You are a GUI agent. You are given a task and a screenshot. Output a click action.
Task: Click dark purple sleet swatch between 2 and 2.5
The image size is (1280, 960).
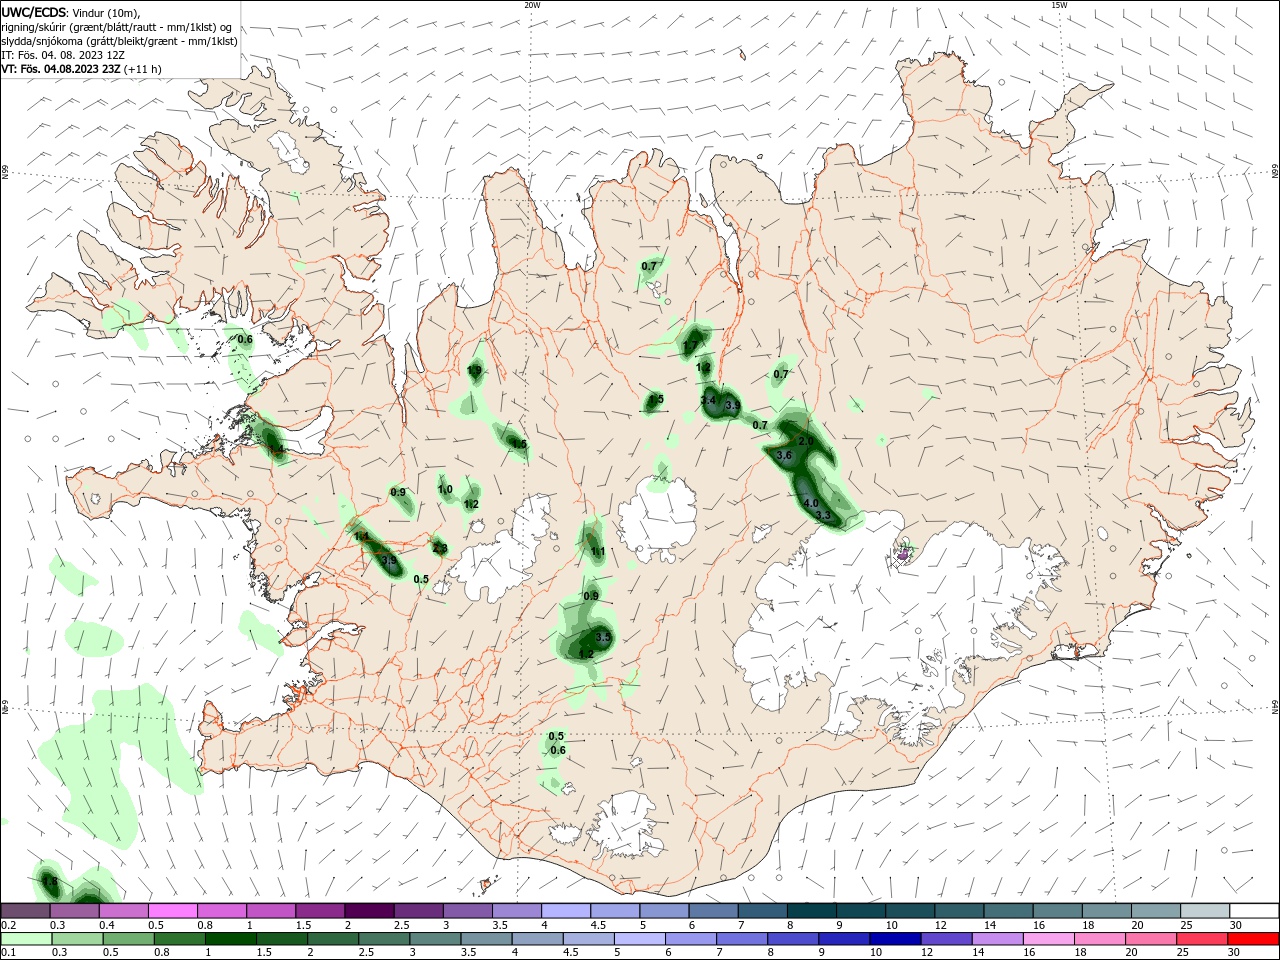369,911
